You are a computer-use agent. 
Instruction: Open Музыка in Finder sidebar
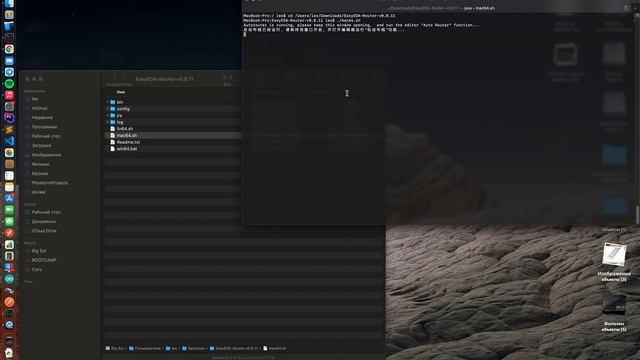pos(40,173)
